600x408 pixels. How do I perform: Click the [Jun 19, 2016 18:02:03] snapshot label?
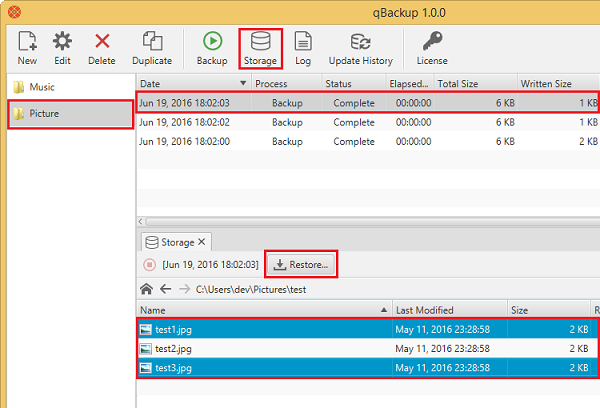click(210, 264)
